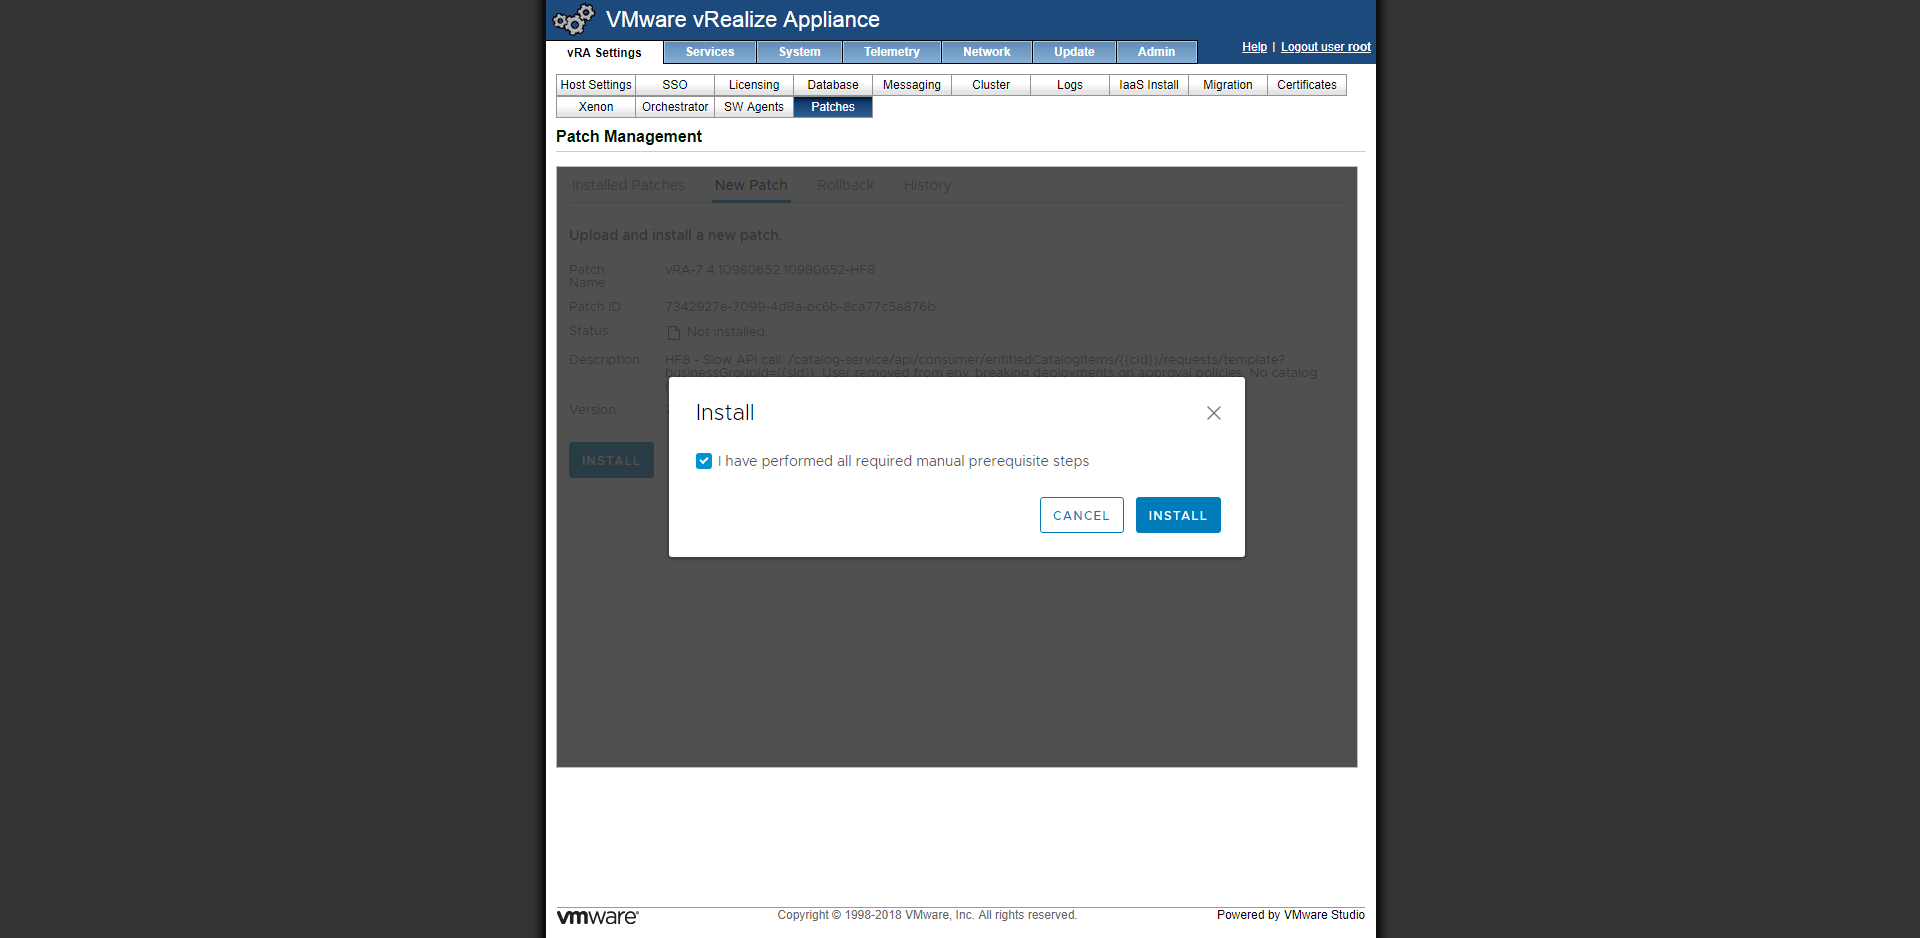Switch to Installed Patches tab

[x=628, y=185]
